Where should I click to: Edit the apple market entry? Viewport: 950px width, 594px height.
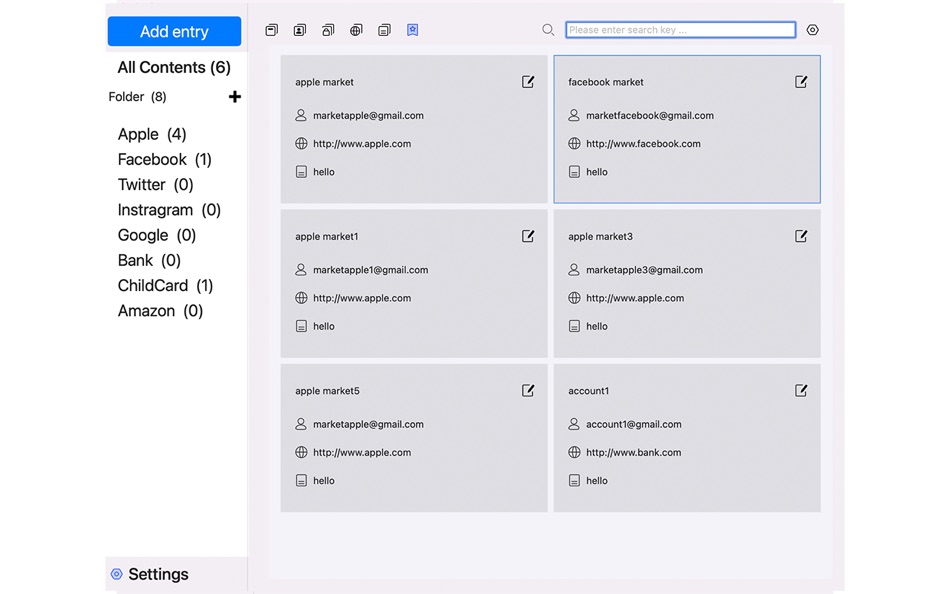[x=528, y=82]
